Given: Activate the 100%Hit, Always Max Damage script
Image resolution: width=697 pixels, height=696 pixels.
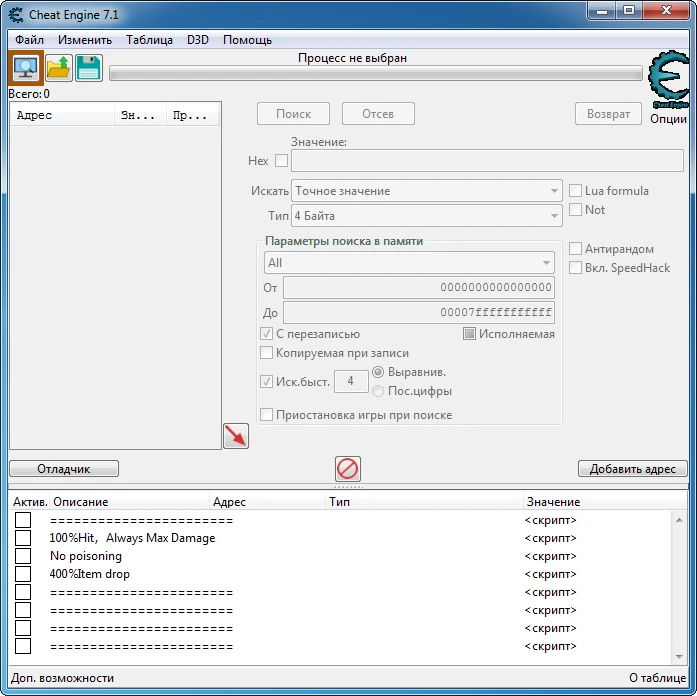Looking at the screenshot, I should (23, 538).
